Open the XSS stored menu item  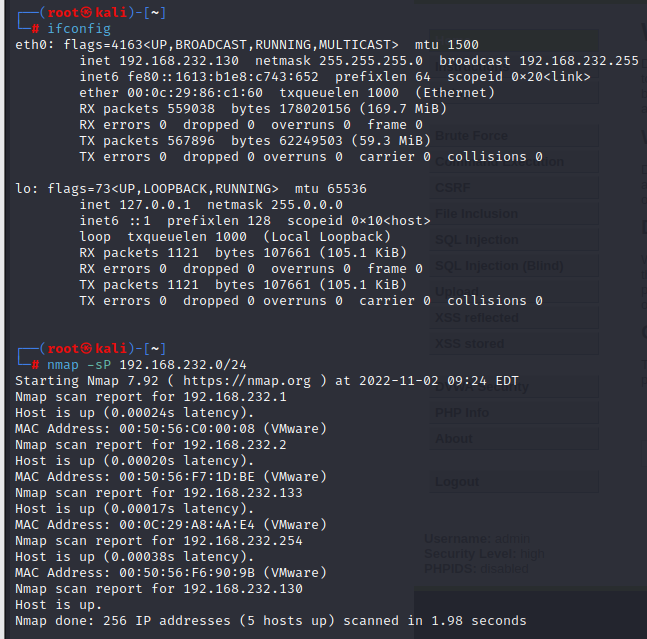tap(470, 344)
